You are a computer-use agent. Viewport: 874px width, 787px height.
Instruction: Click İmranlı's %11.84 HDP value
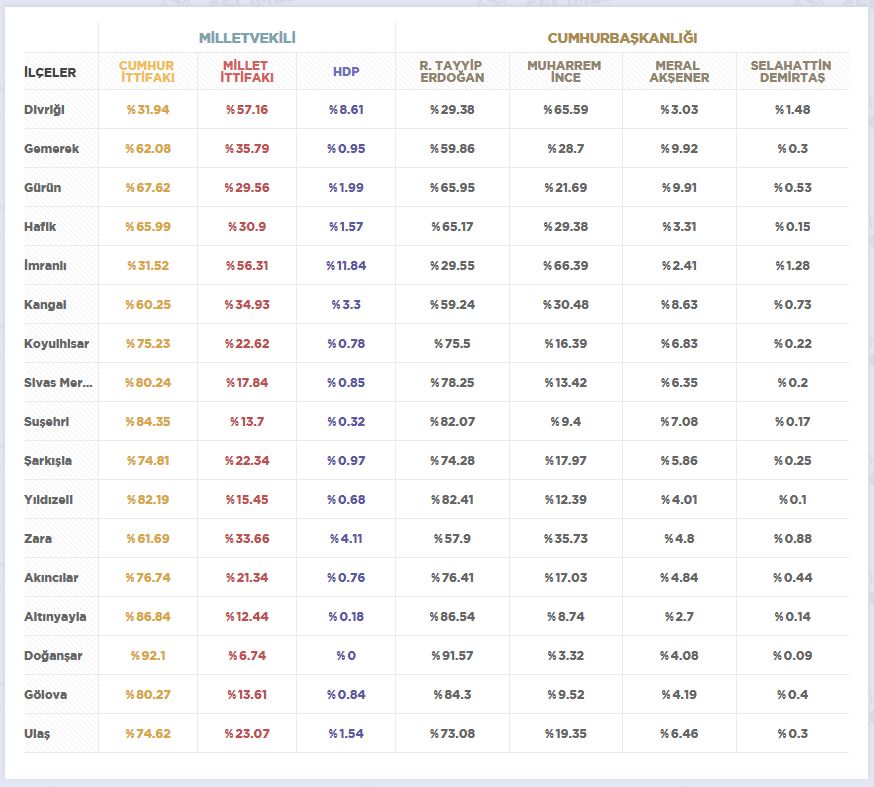click(x=345, y=265)
